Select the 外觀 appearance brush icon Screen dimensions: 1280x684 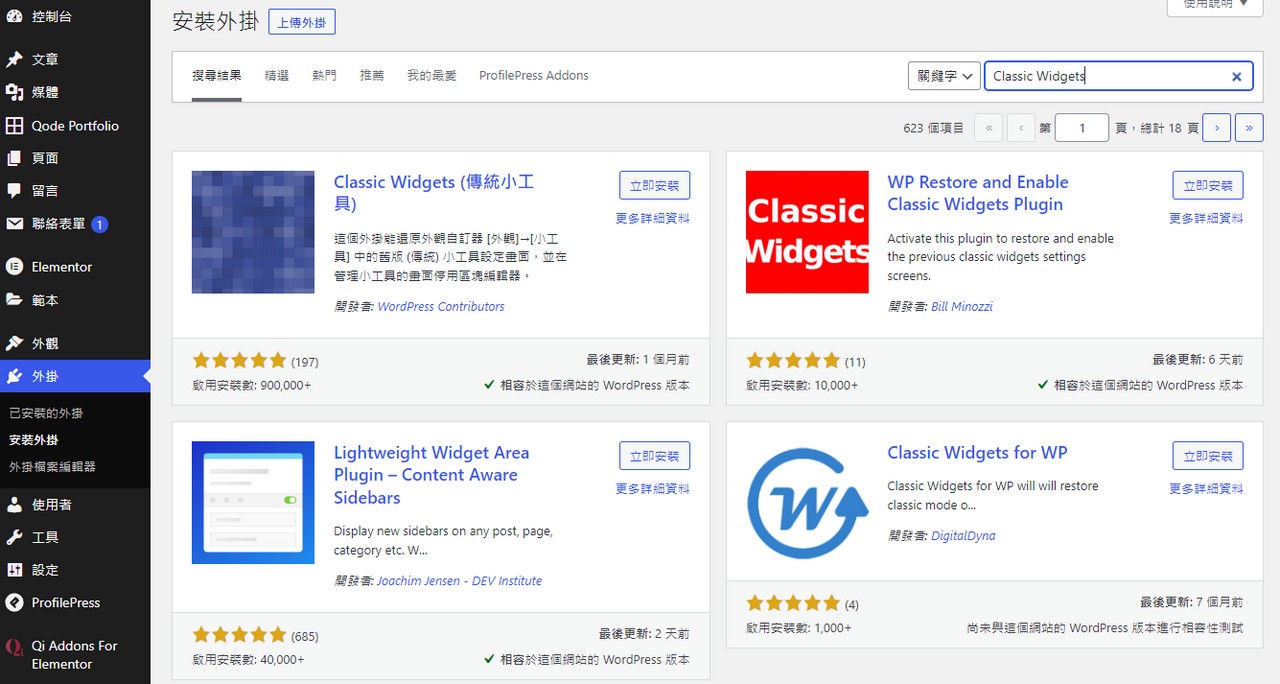coord(18,342)
